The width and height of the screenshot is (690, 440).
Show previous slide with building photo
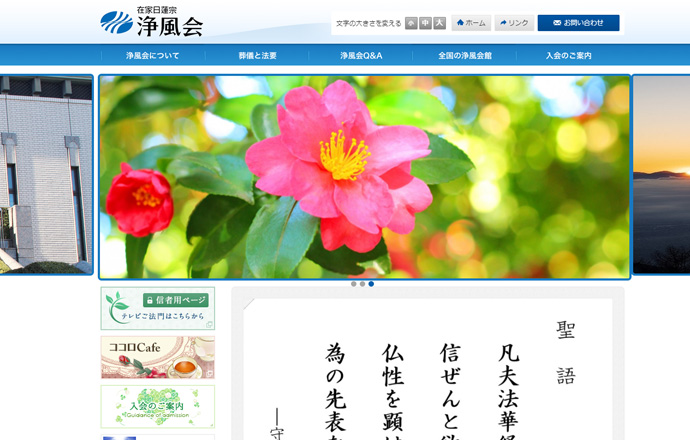point(46,175)
